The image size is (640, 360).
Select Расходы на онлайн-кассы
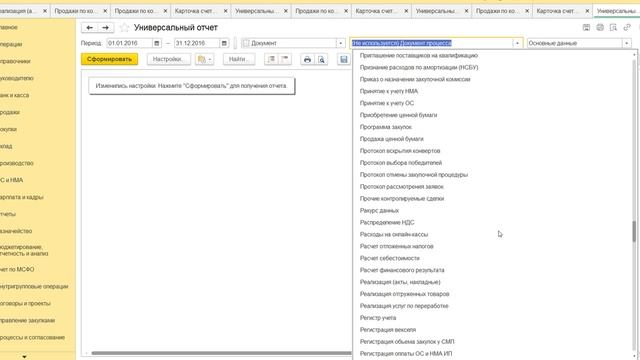click(394, 234)
